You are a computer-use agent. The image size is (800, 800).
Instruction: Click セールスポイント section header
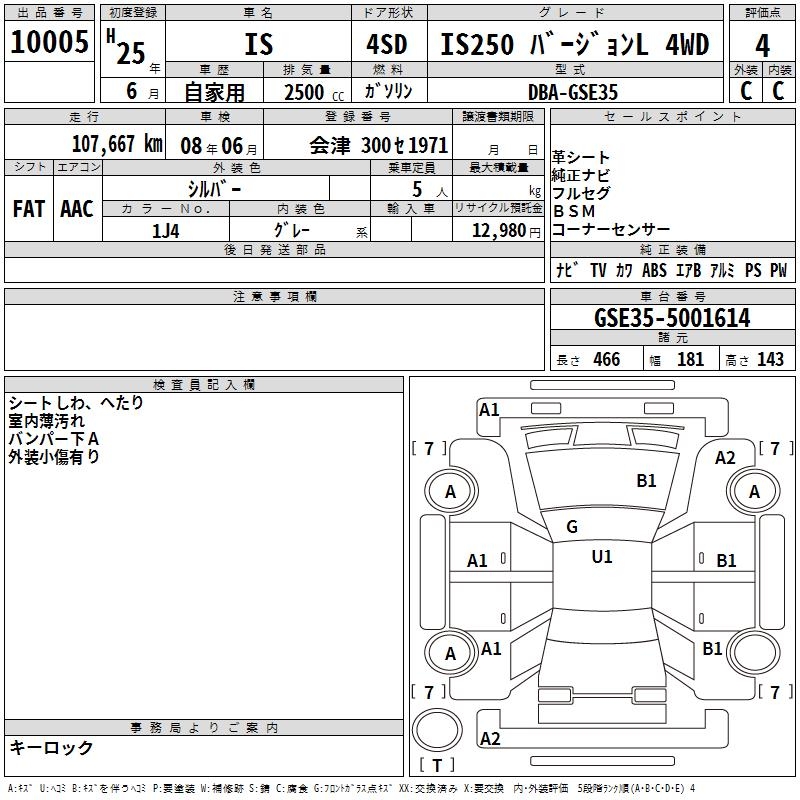click(672, 117)
